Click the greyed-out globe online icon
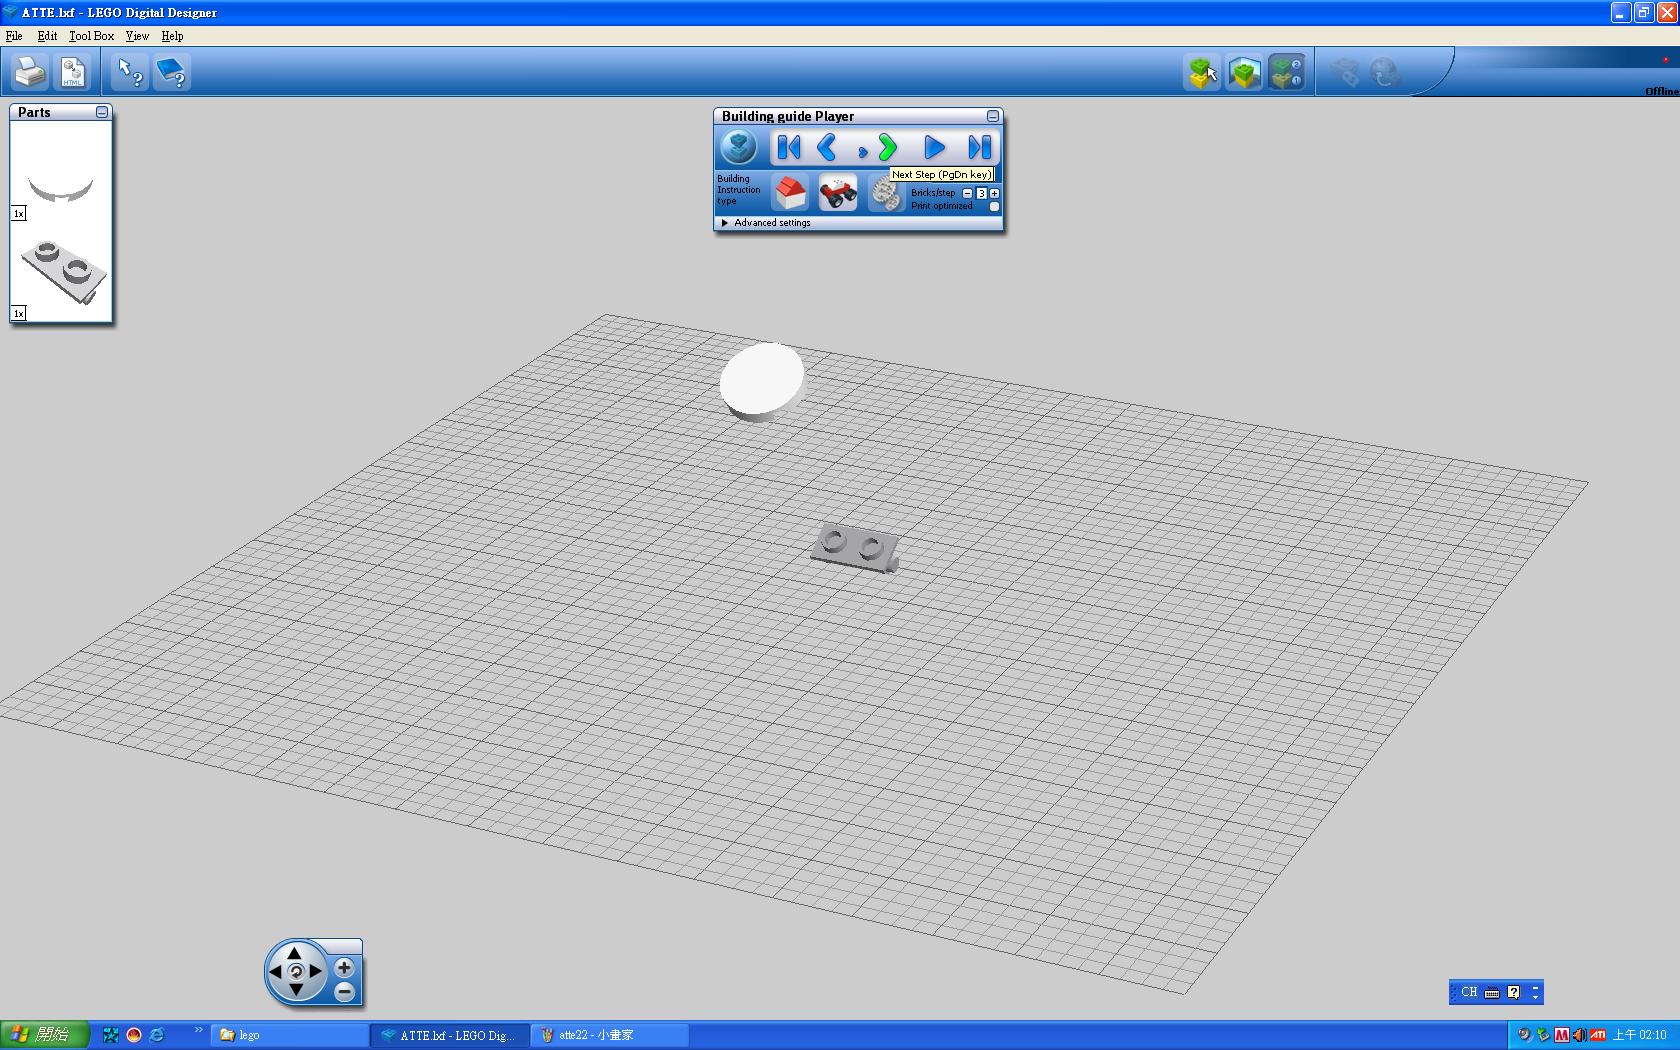 pyautogui.click(x=1385, y=72)
